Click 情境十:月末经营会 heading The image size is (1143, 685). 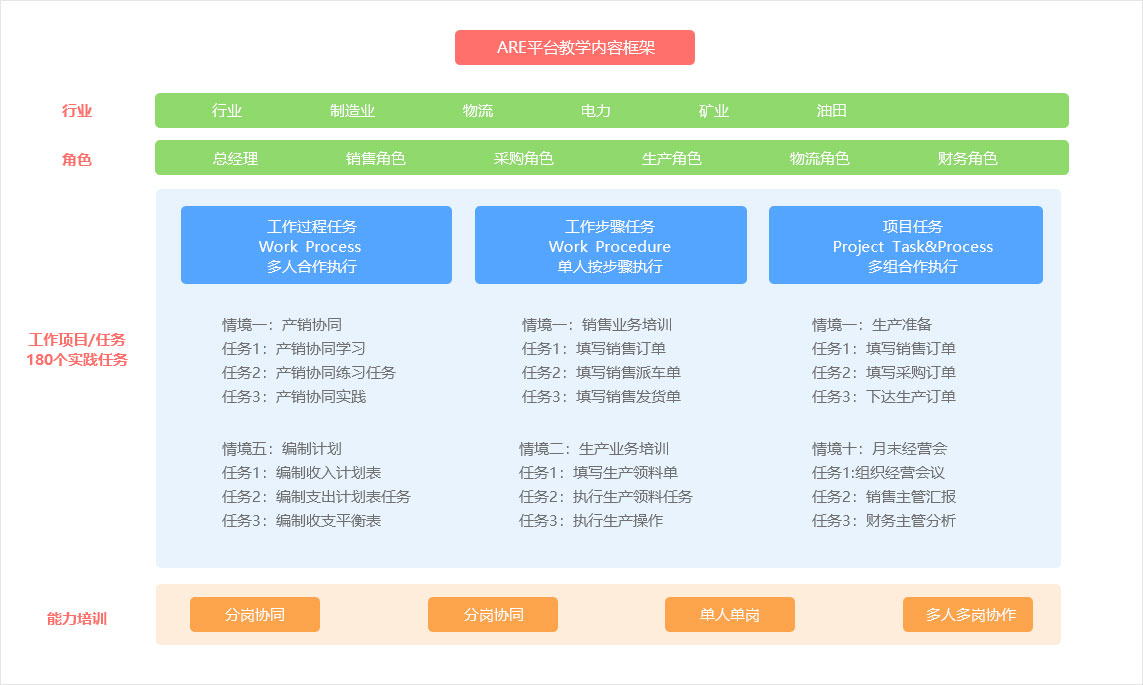[x=880, y=449]
